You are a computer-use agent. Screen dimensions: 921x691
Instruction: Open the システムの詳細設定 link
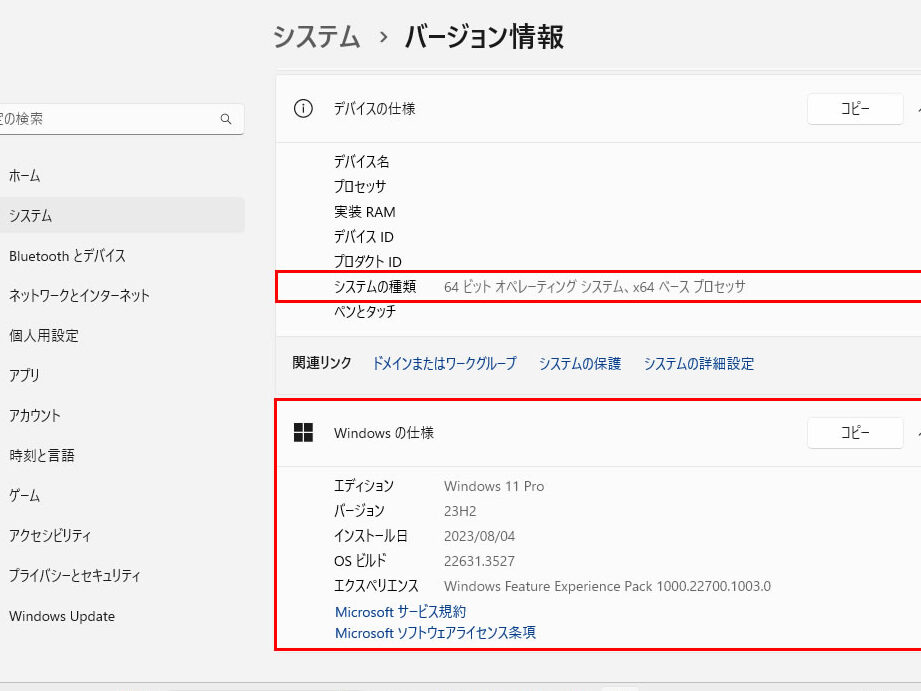(699, 364)
